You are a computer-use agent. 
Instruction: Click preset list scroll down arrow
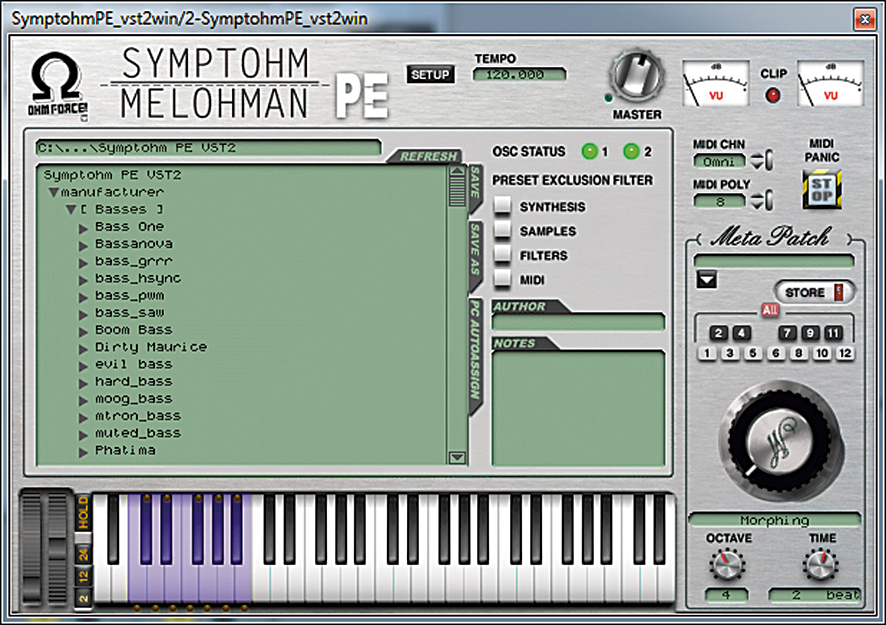click(457, 457)
